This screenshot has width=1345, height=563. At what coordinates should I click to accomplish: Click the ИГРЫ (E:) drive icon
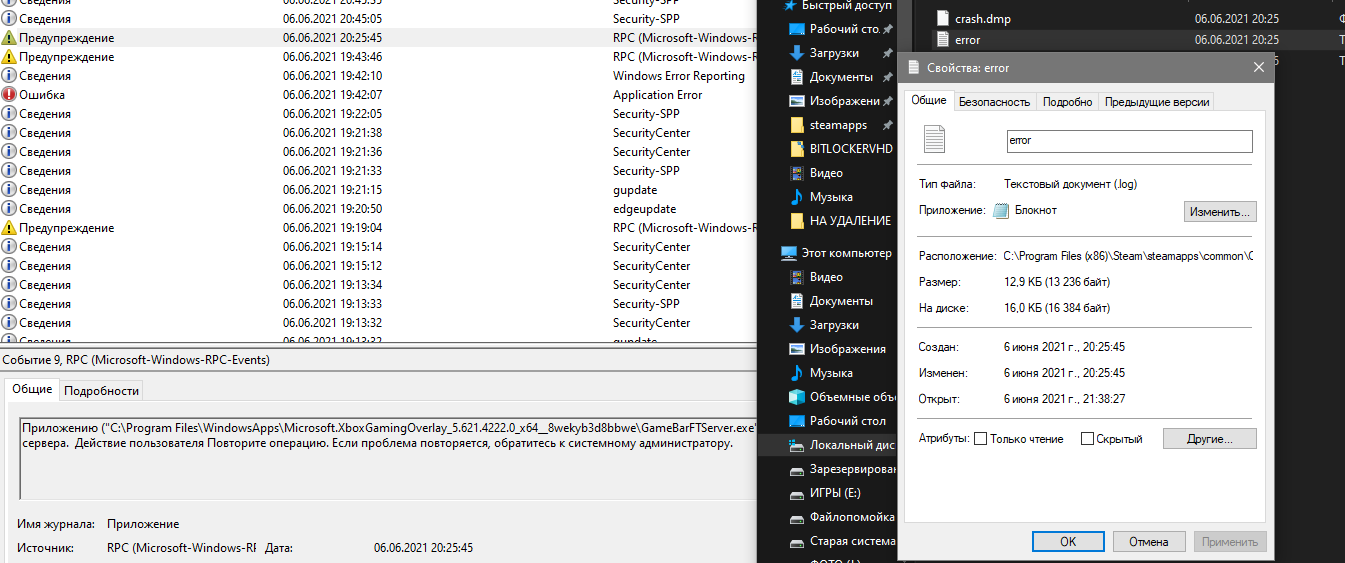(x=797, y=493)
